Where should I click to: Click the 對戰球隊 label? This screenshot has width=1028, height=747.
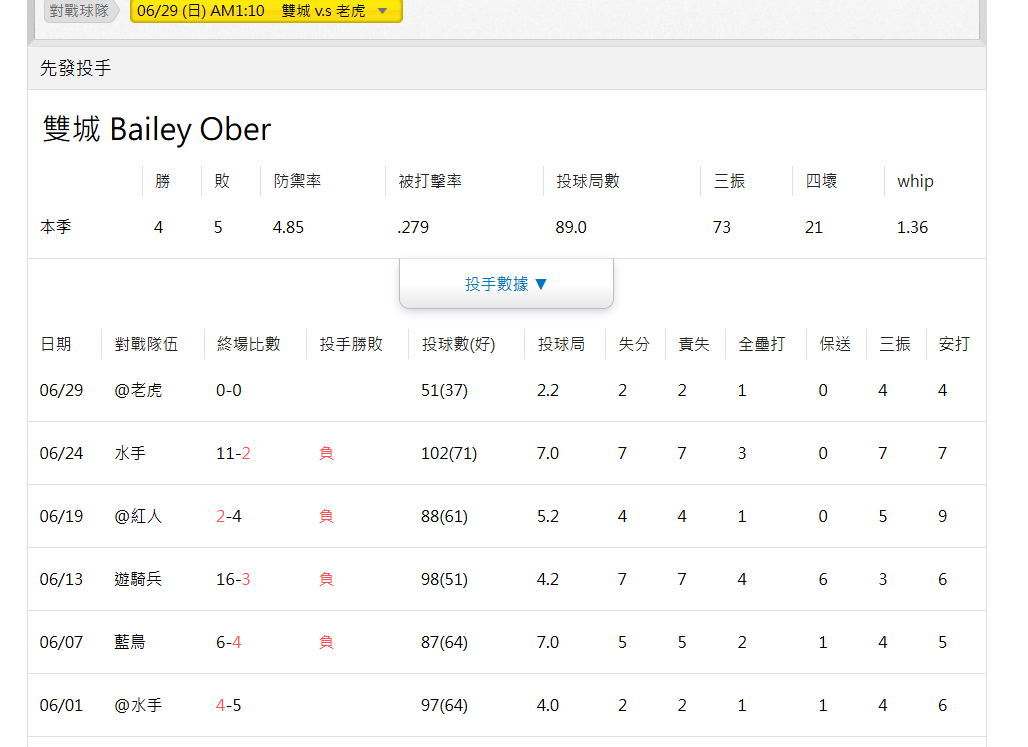pyautogui.click(x=79, y=10)
